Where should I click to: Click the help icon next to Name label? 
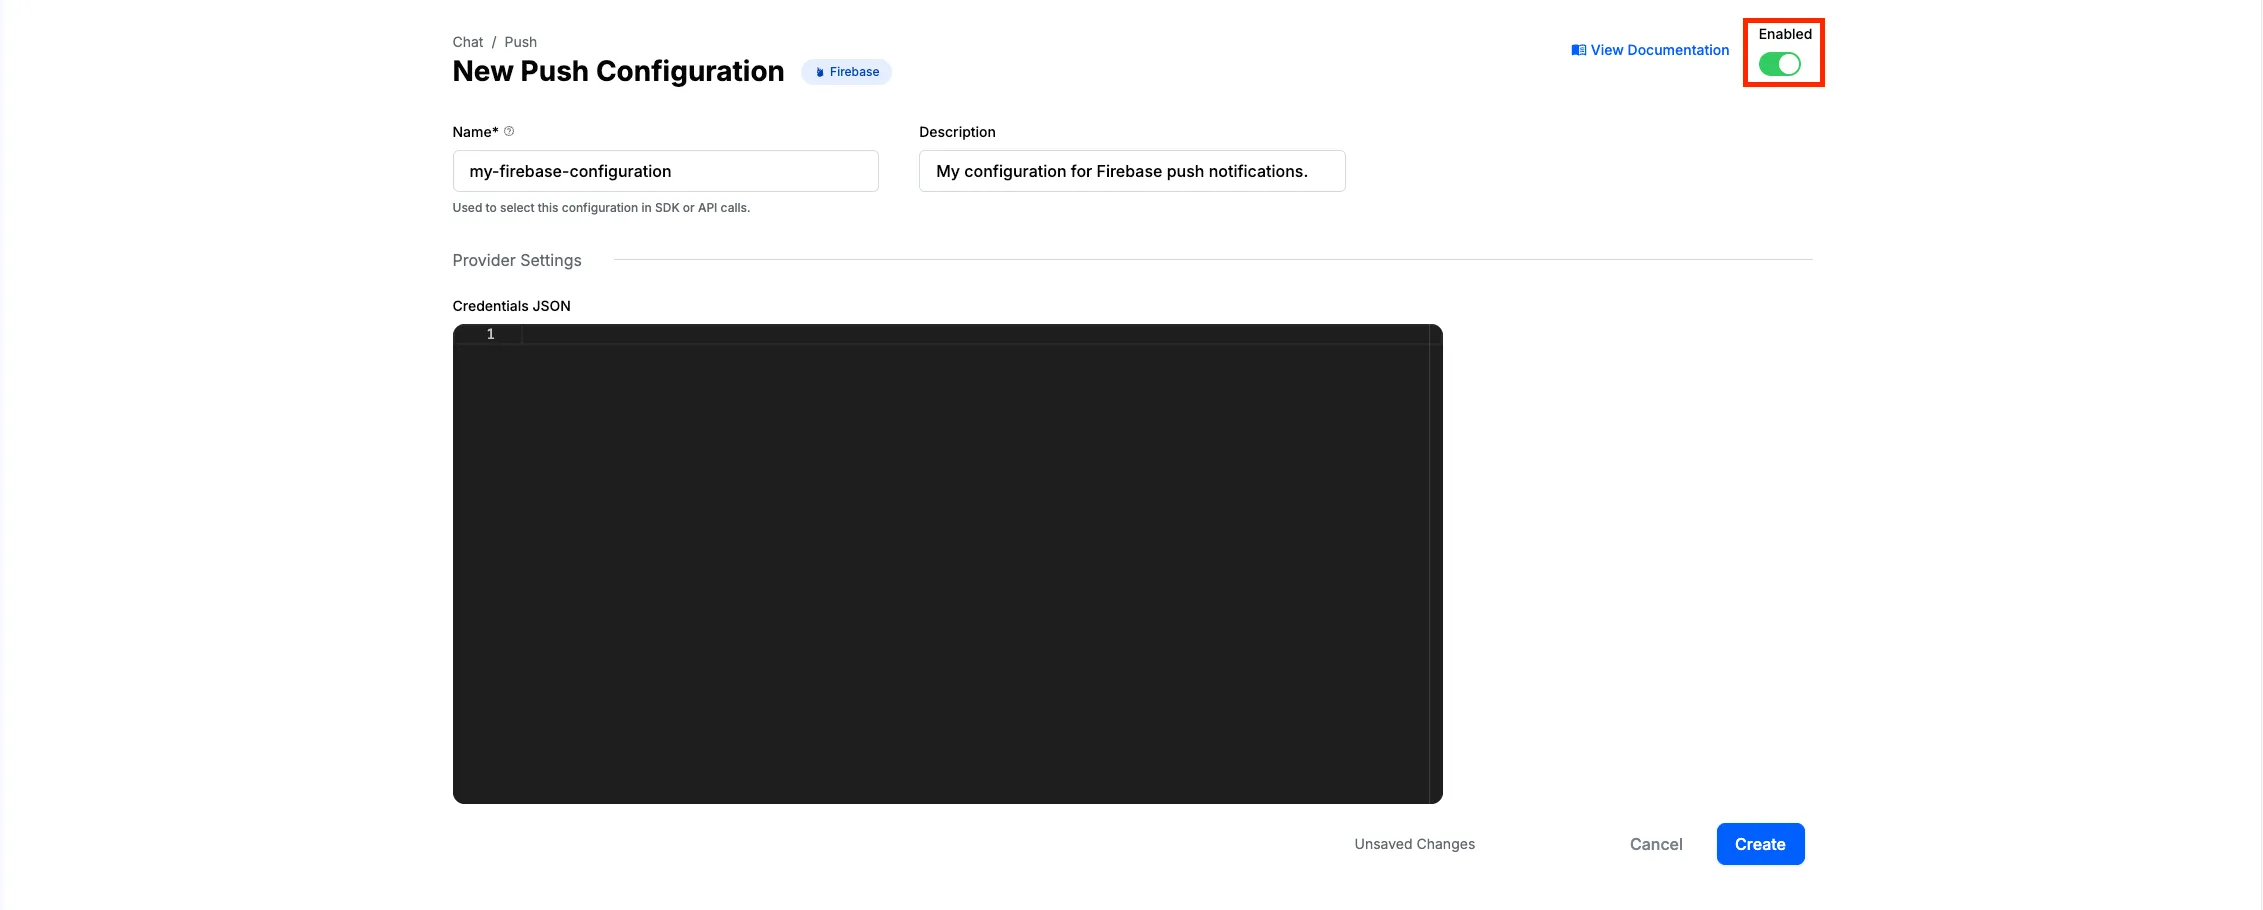click(509, 130)
